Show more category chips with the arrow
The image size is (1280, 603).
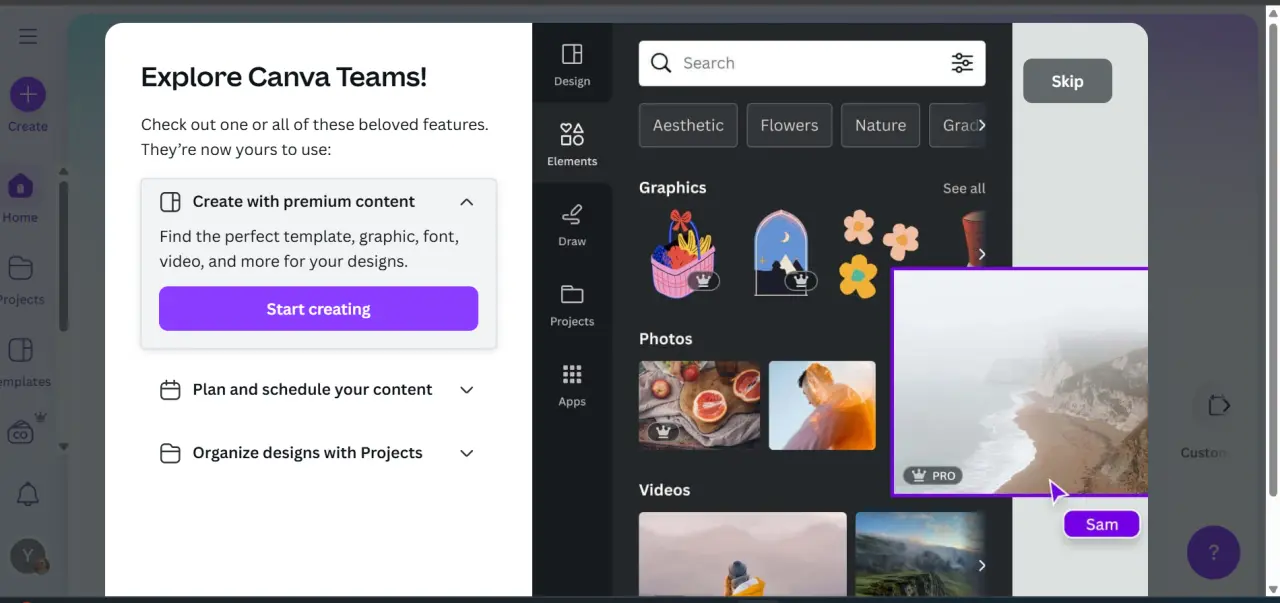982,125
